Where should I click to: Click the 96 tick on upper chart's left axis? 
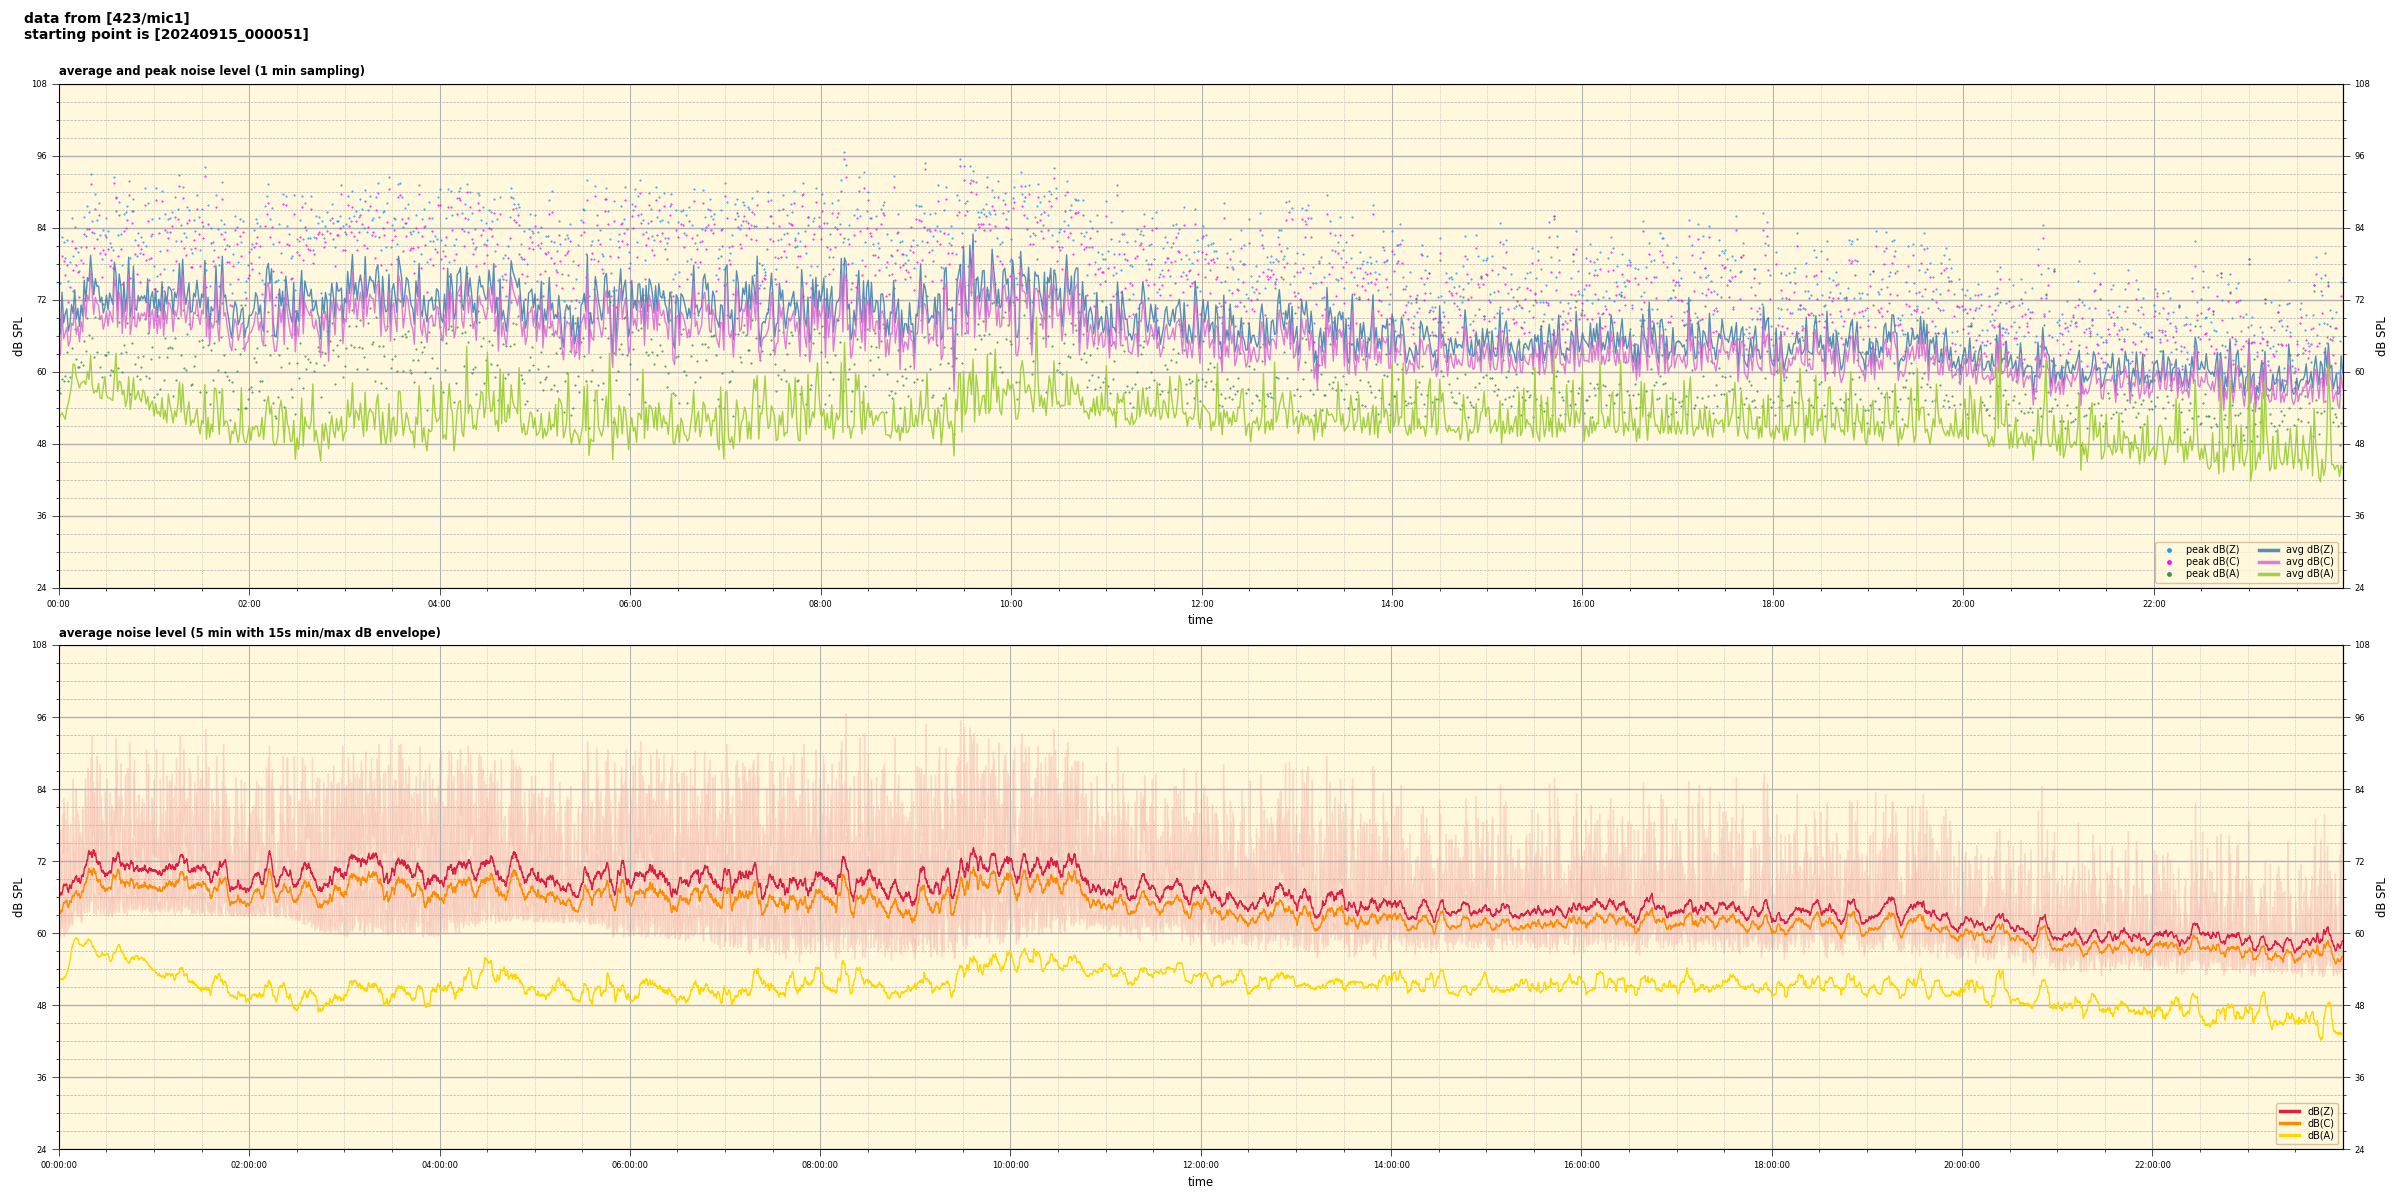pyautogui.click(x=40, y=156)
